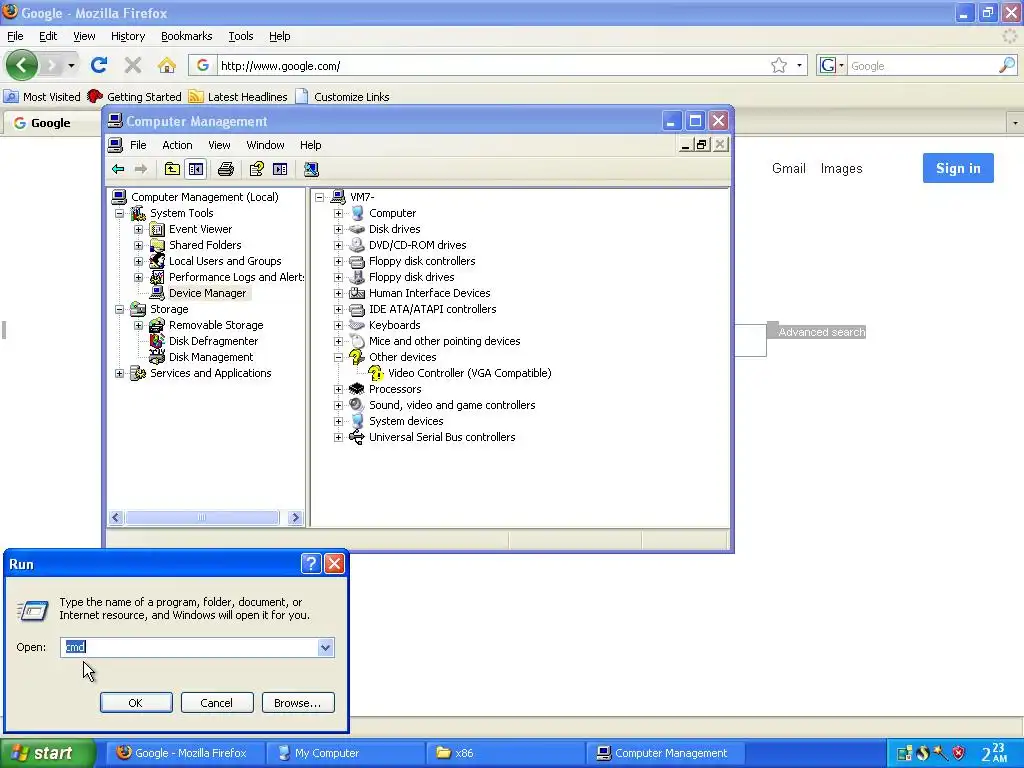Select Disk Management in the console tree

click(211, 357)
